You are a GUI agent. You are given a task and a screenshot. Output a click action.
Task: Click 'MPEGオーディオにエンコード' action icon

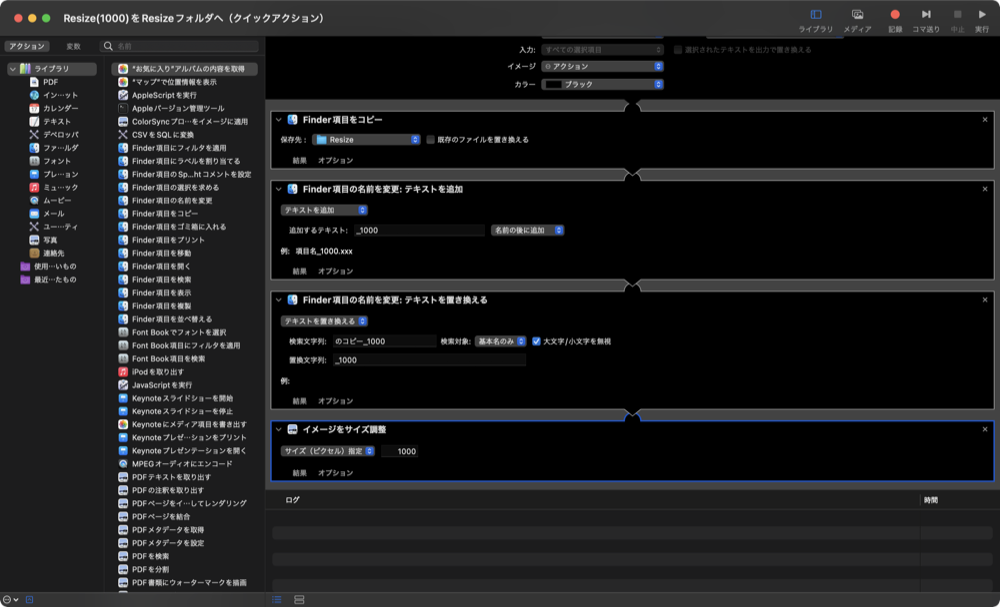123,464
